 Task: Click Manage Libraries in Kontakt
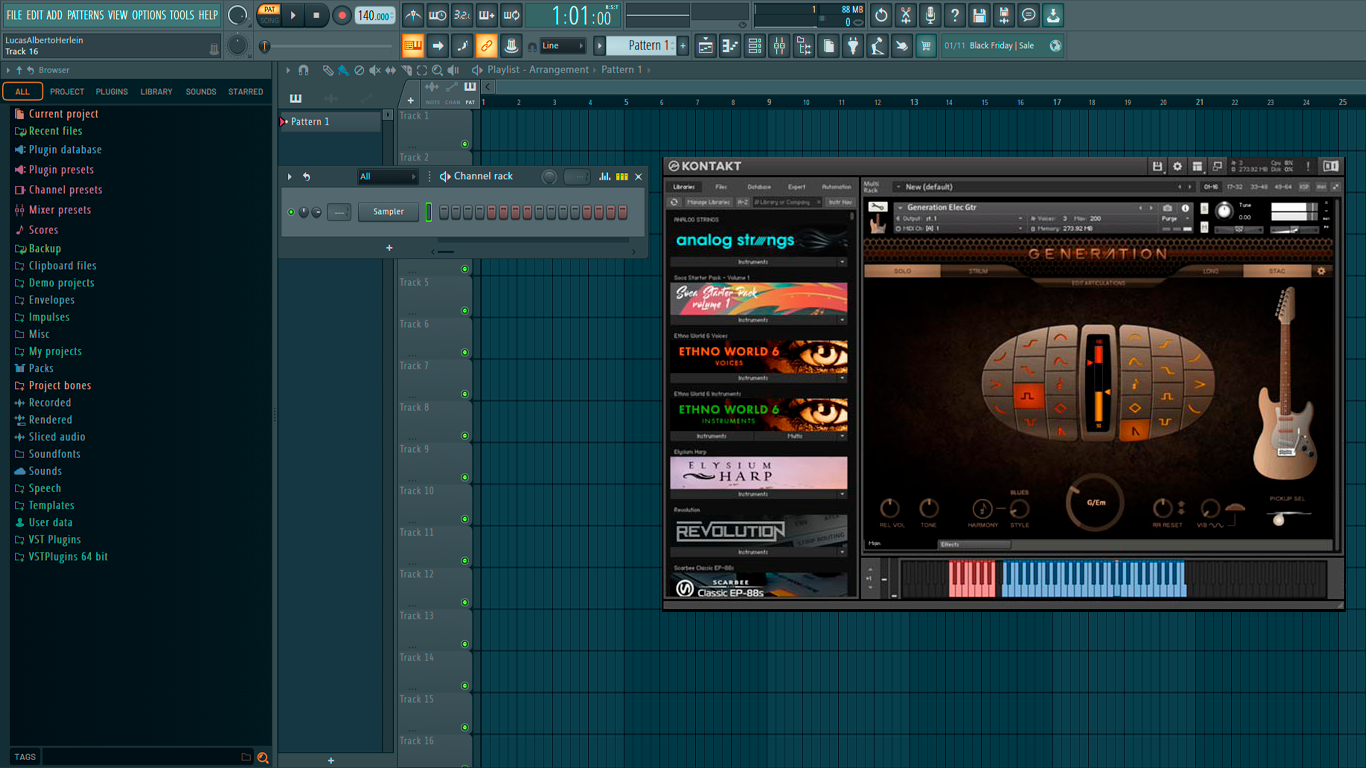tap(708, 202)
